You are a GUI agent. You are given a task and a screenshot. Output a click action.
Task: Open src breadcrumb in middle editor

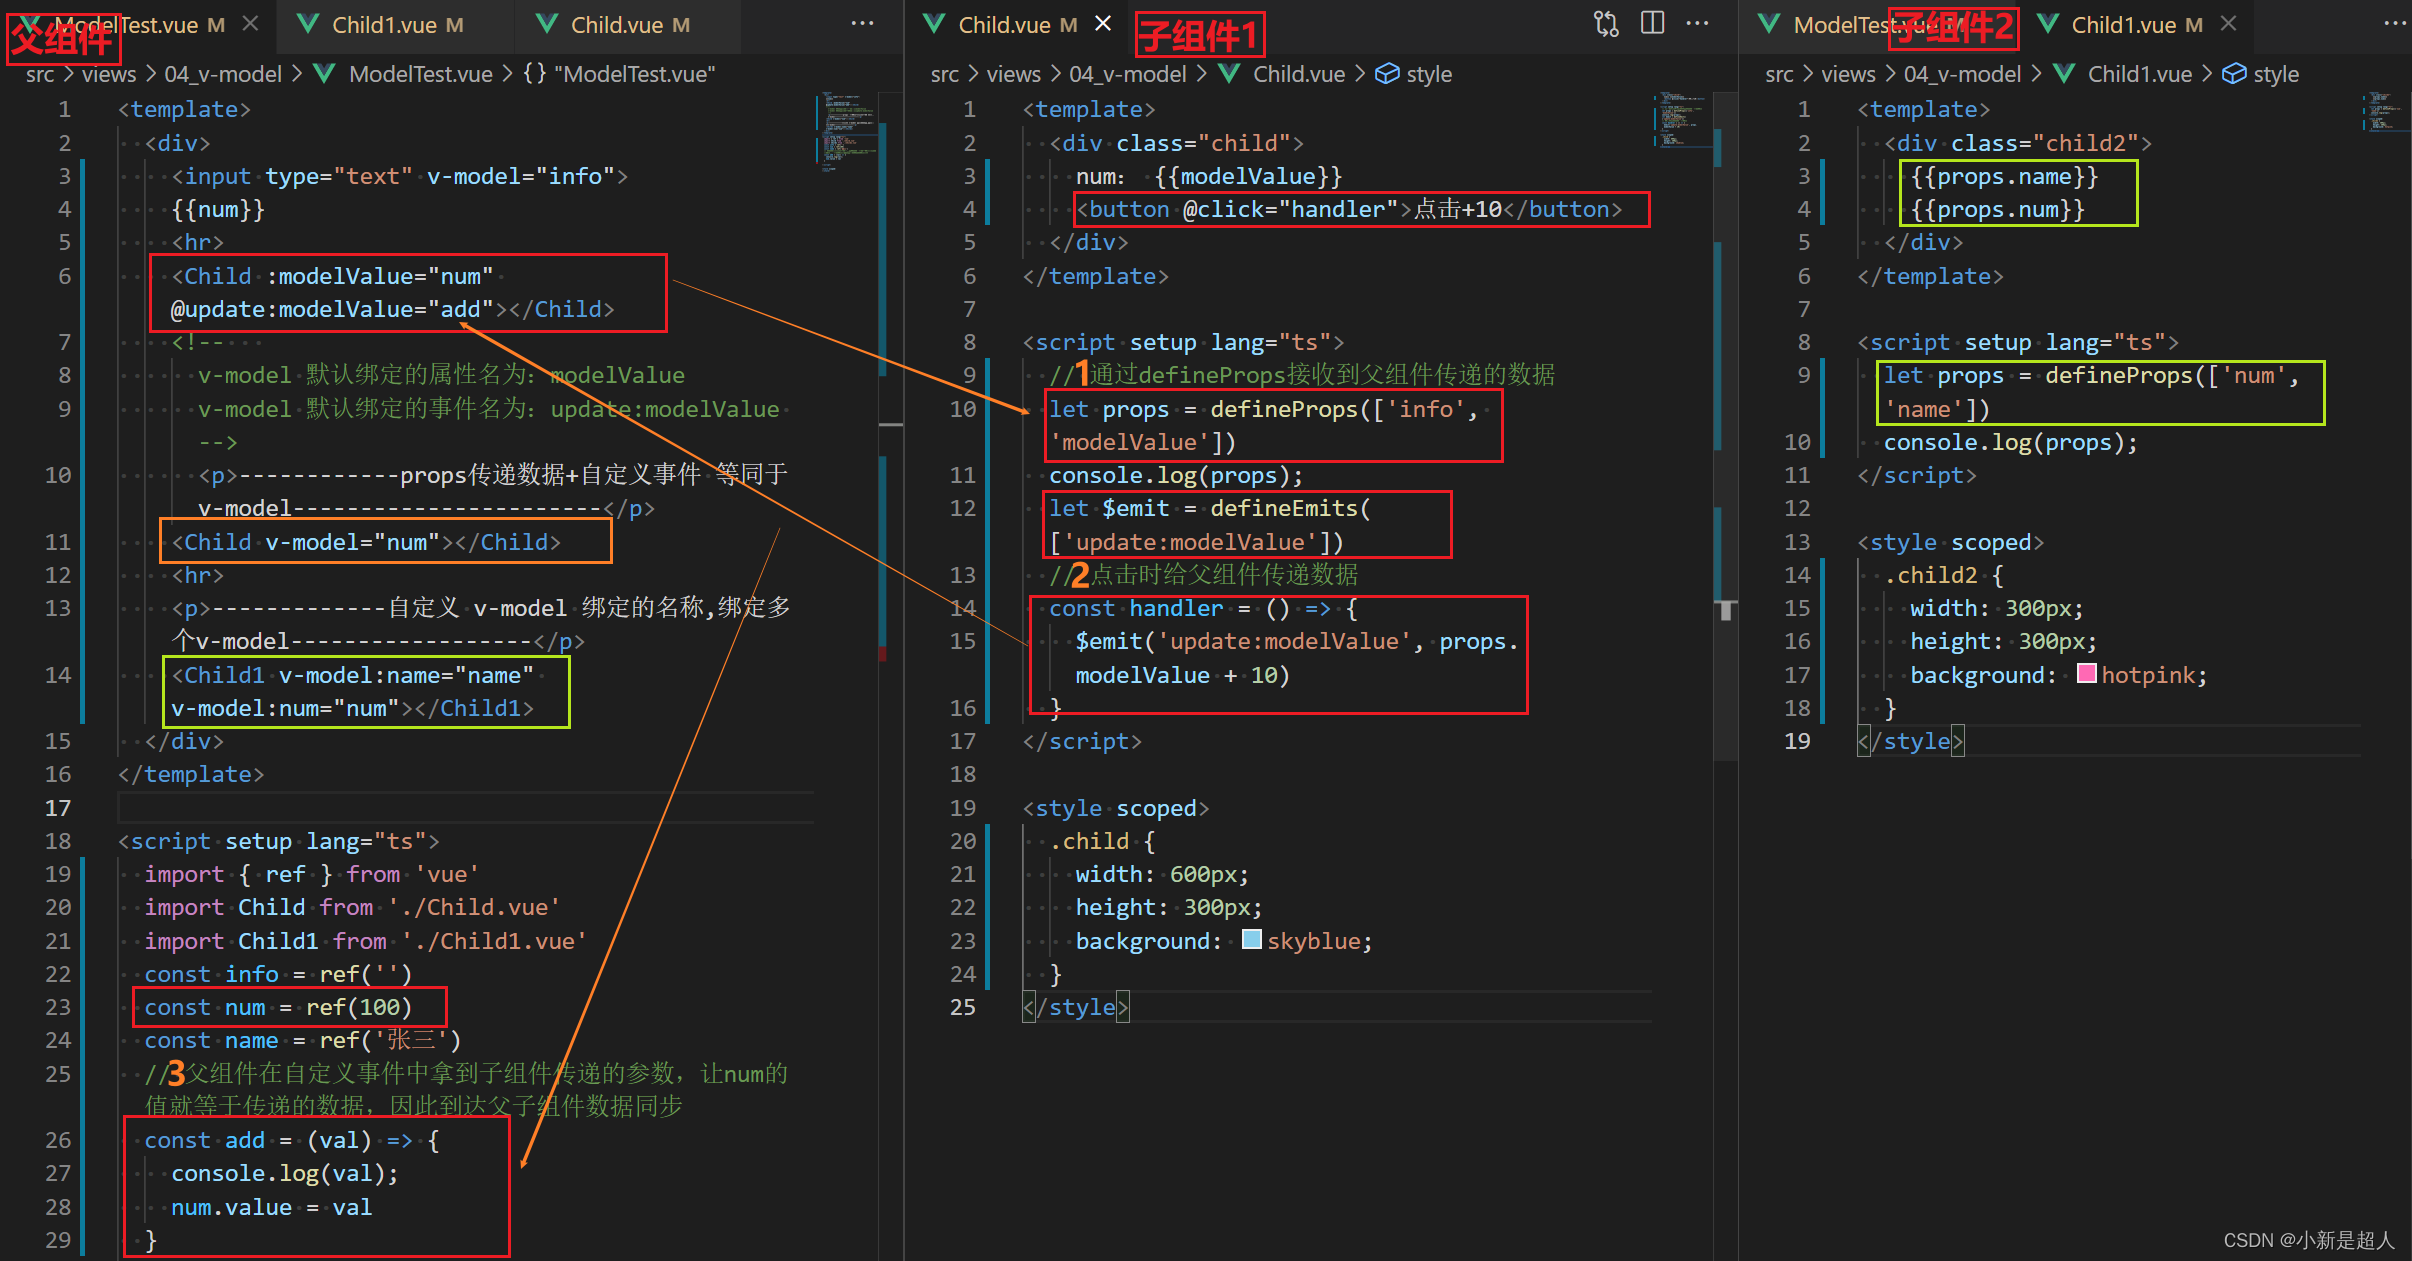coord(945,74)
